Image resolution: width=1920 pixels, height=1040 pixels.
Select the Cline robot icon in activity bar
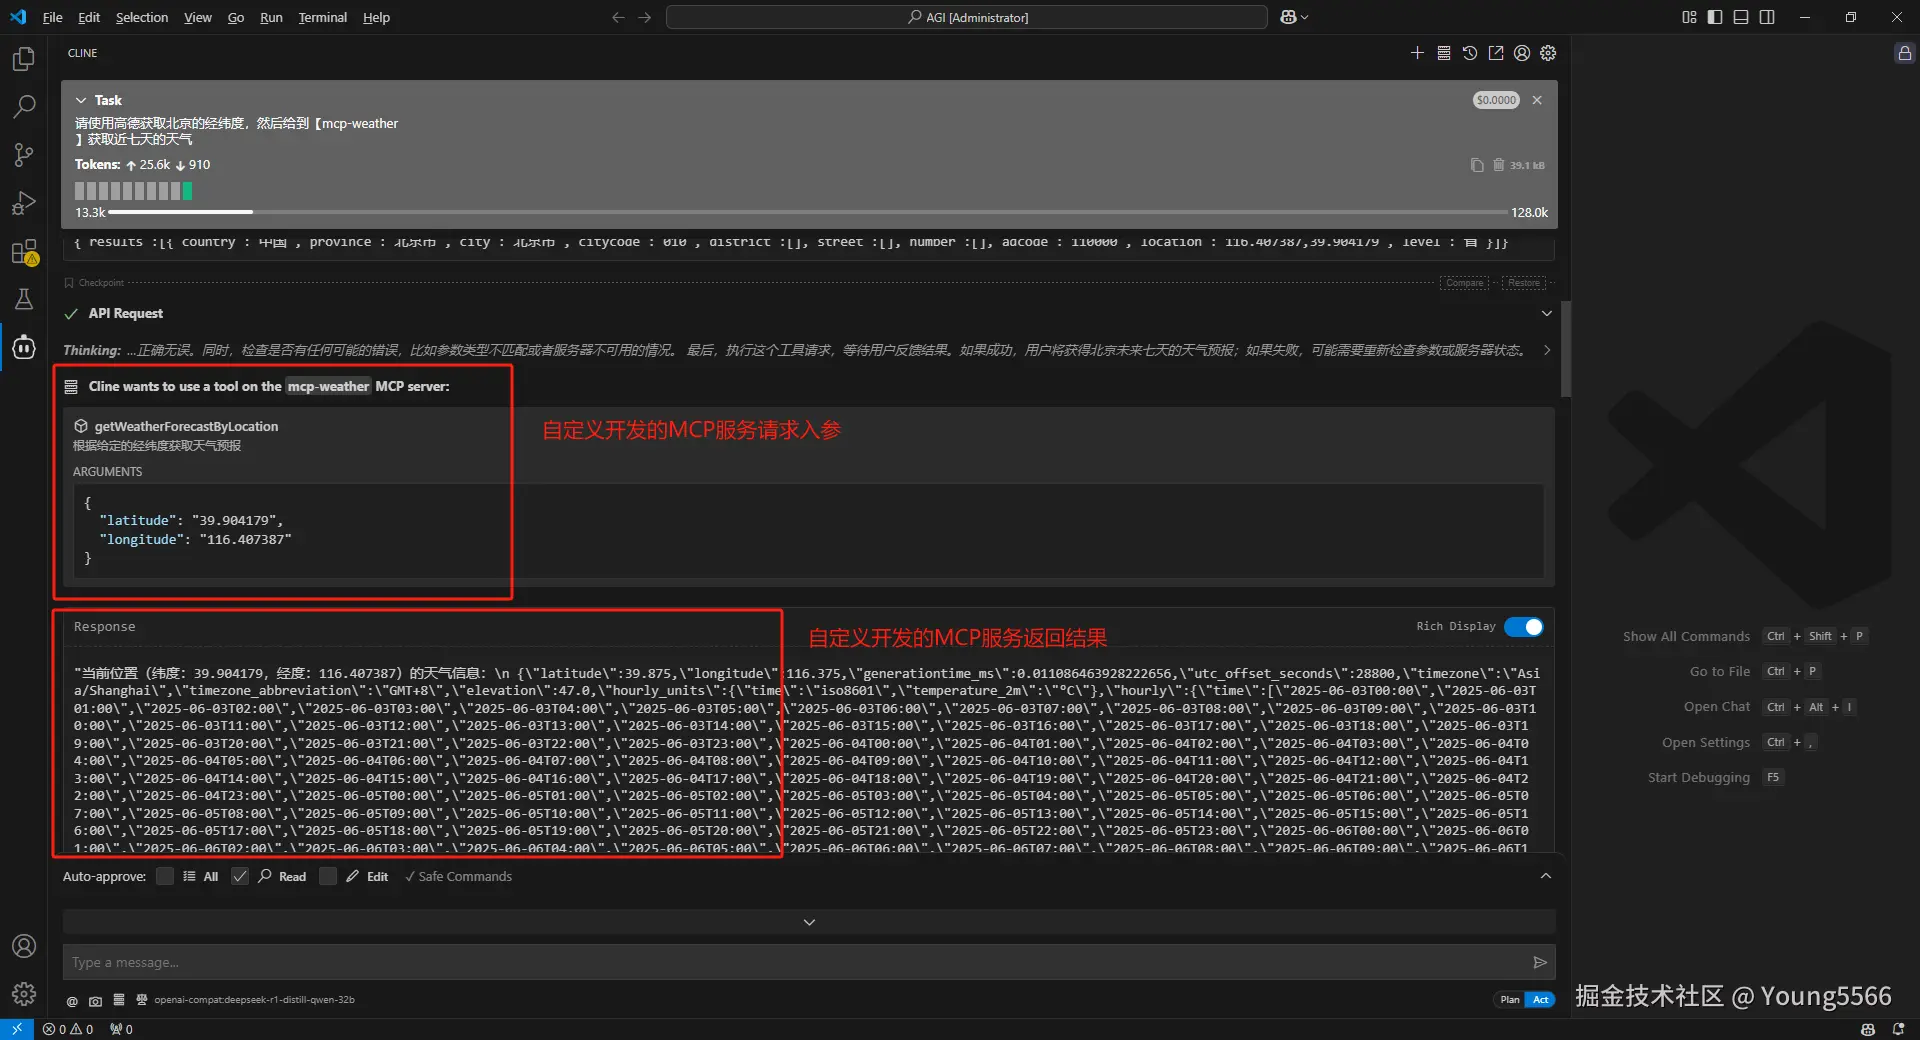pos(24,347)
